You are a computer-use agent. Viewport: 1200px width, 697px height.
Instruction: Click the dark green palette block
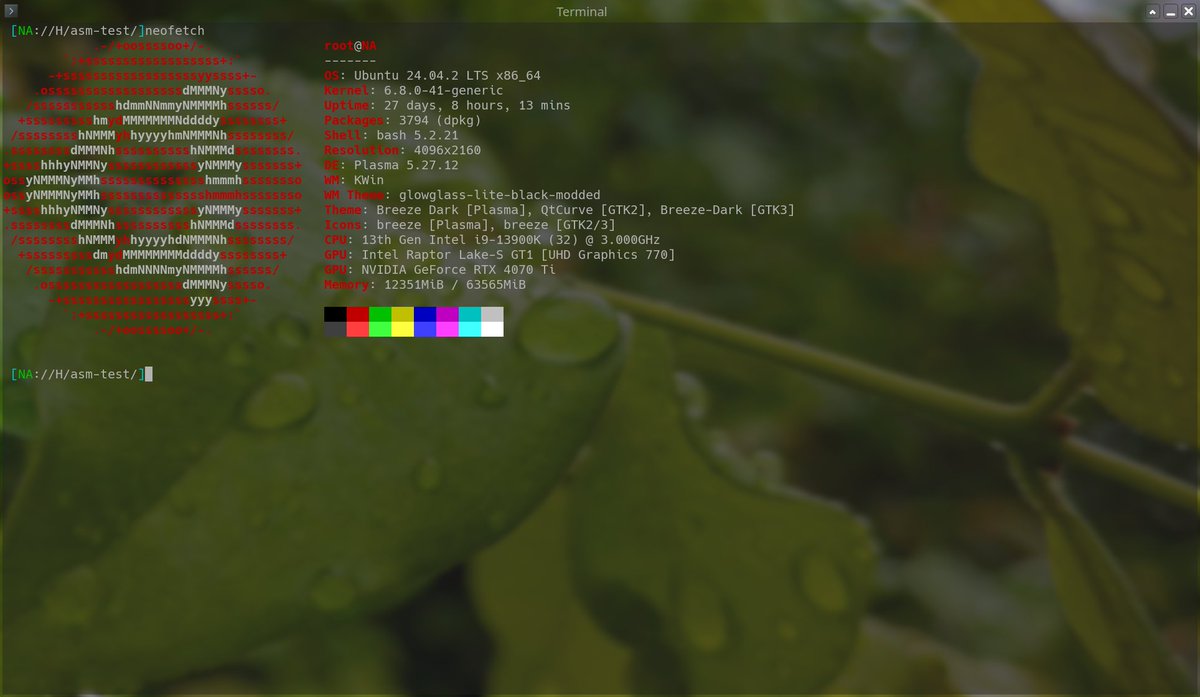(x=380, y=314)
